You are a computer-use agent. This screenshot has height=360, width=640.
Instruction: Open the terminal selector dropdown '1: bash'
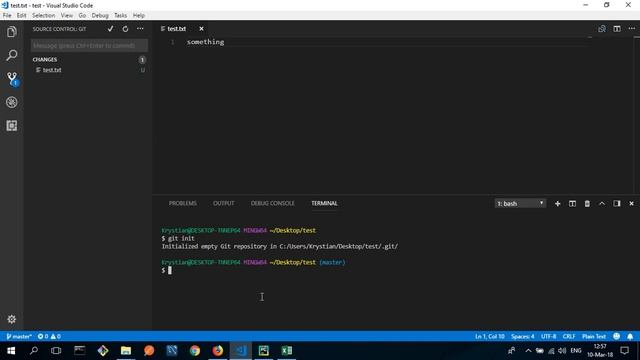point(520,203)
